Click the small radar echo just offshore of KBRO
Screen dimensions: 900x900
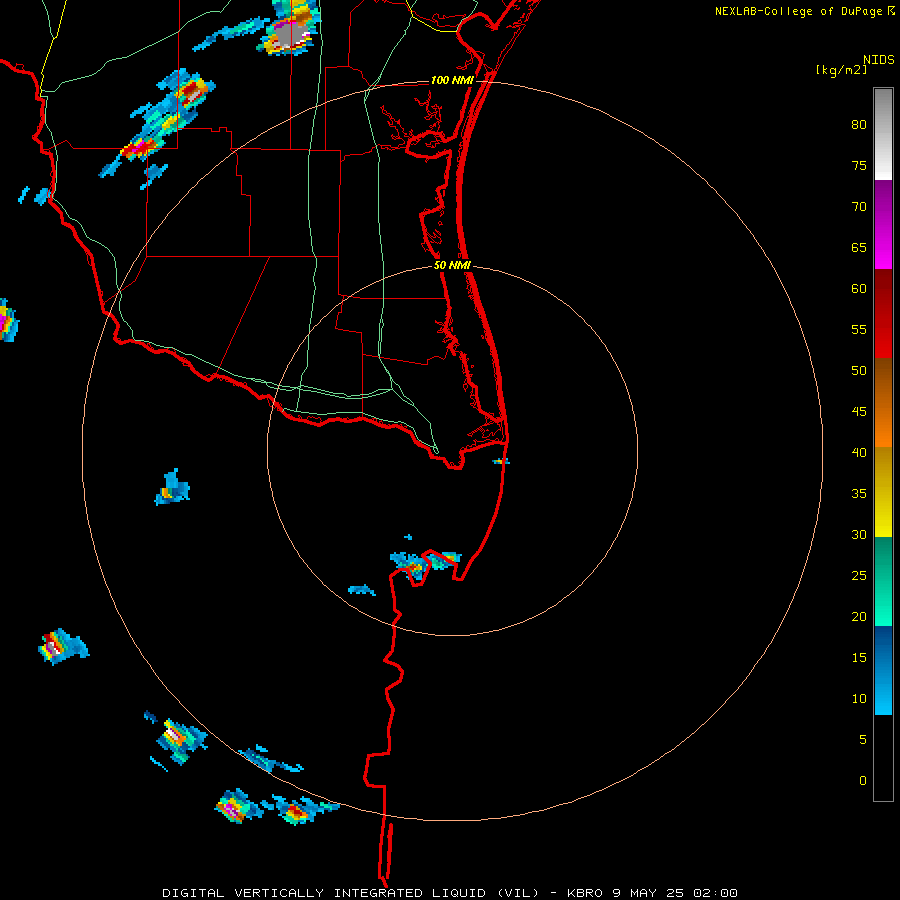(x=501, y=461)
